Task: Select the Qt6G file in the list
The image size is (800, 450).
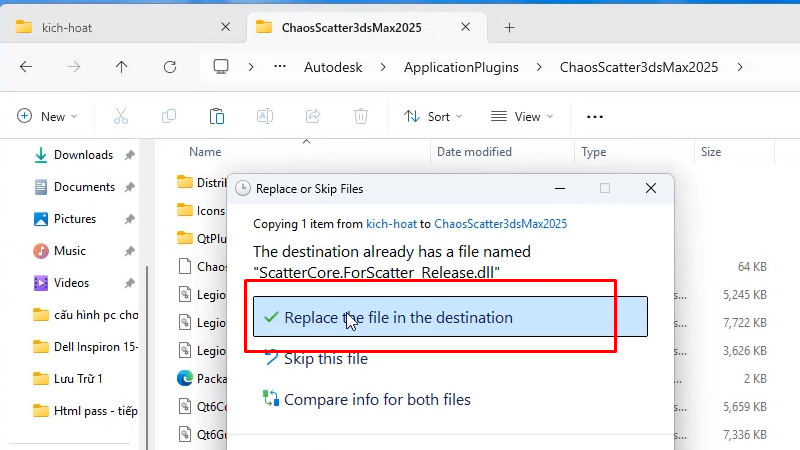Action: (x=201, y=435)
